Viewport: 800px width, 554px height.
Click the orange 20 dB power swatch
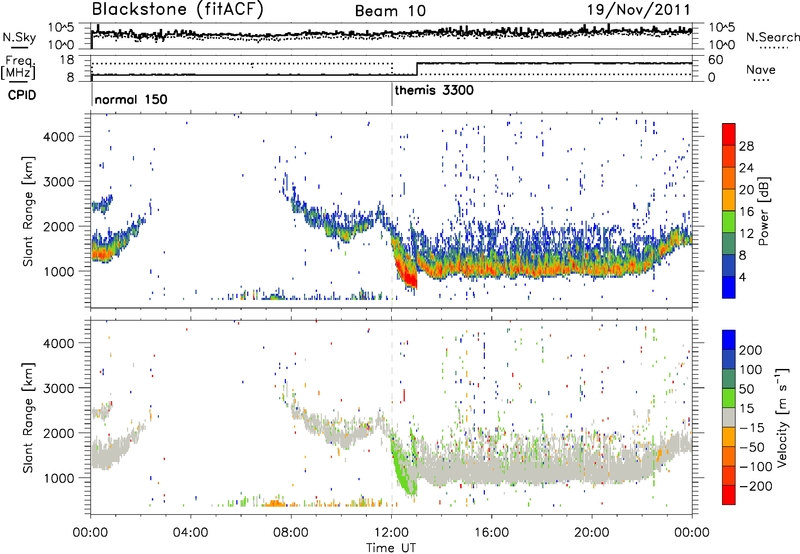tap(729, 178)
